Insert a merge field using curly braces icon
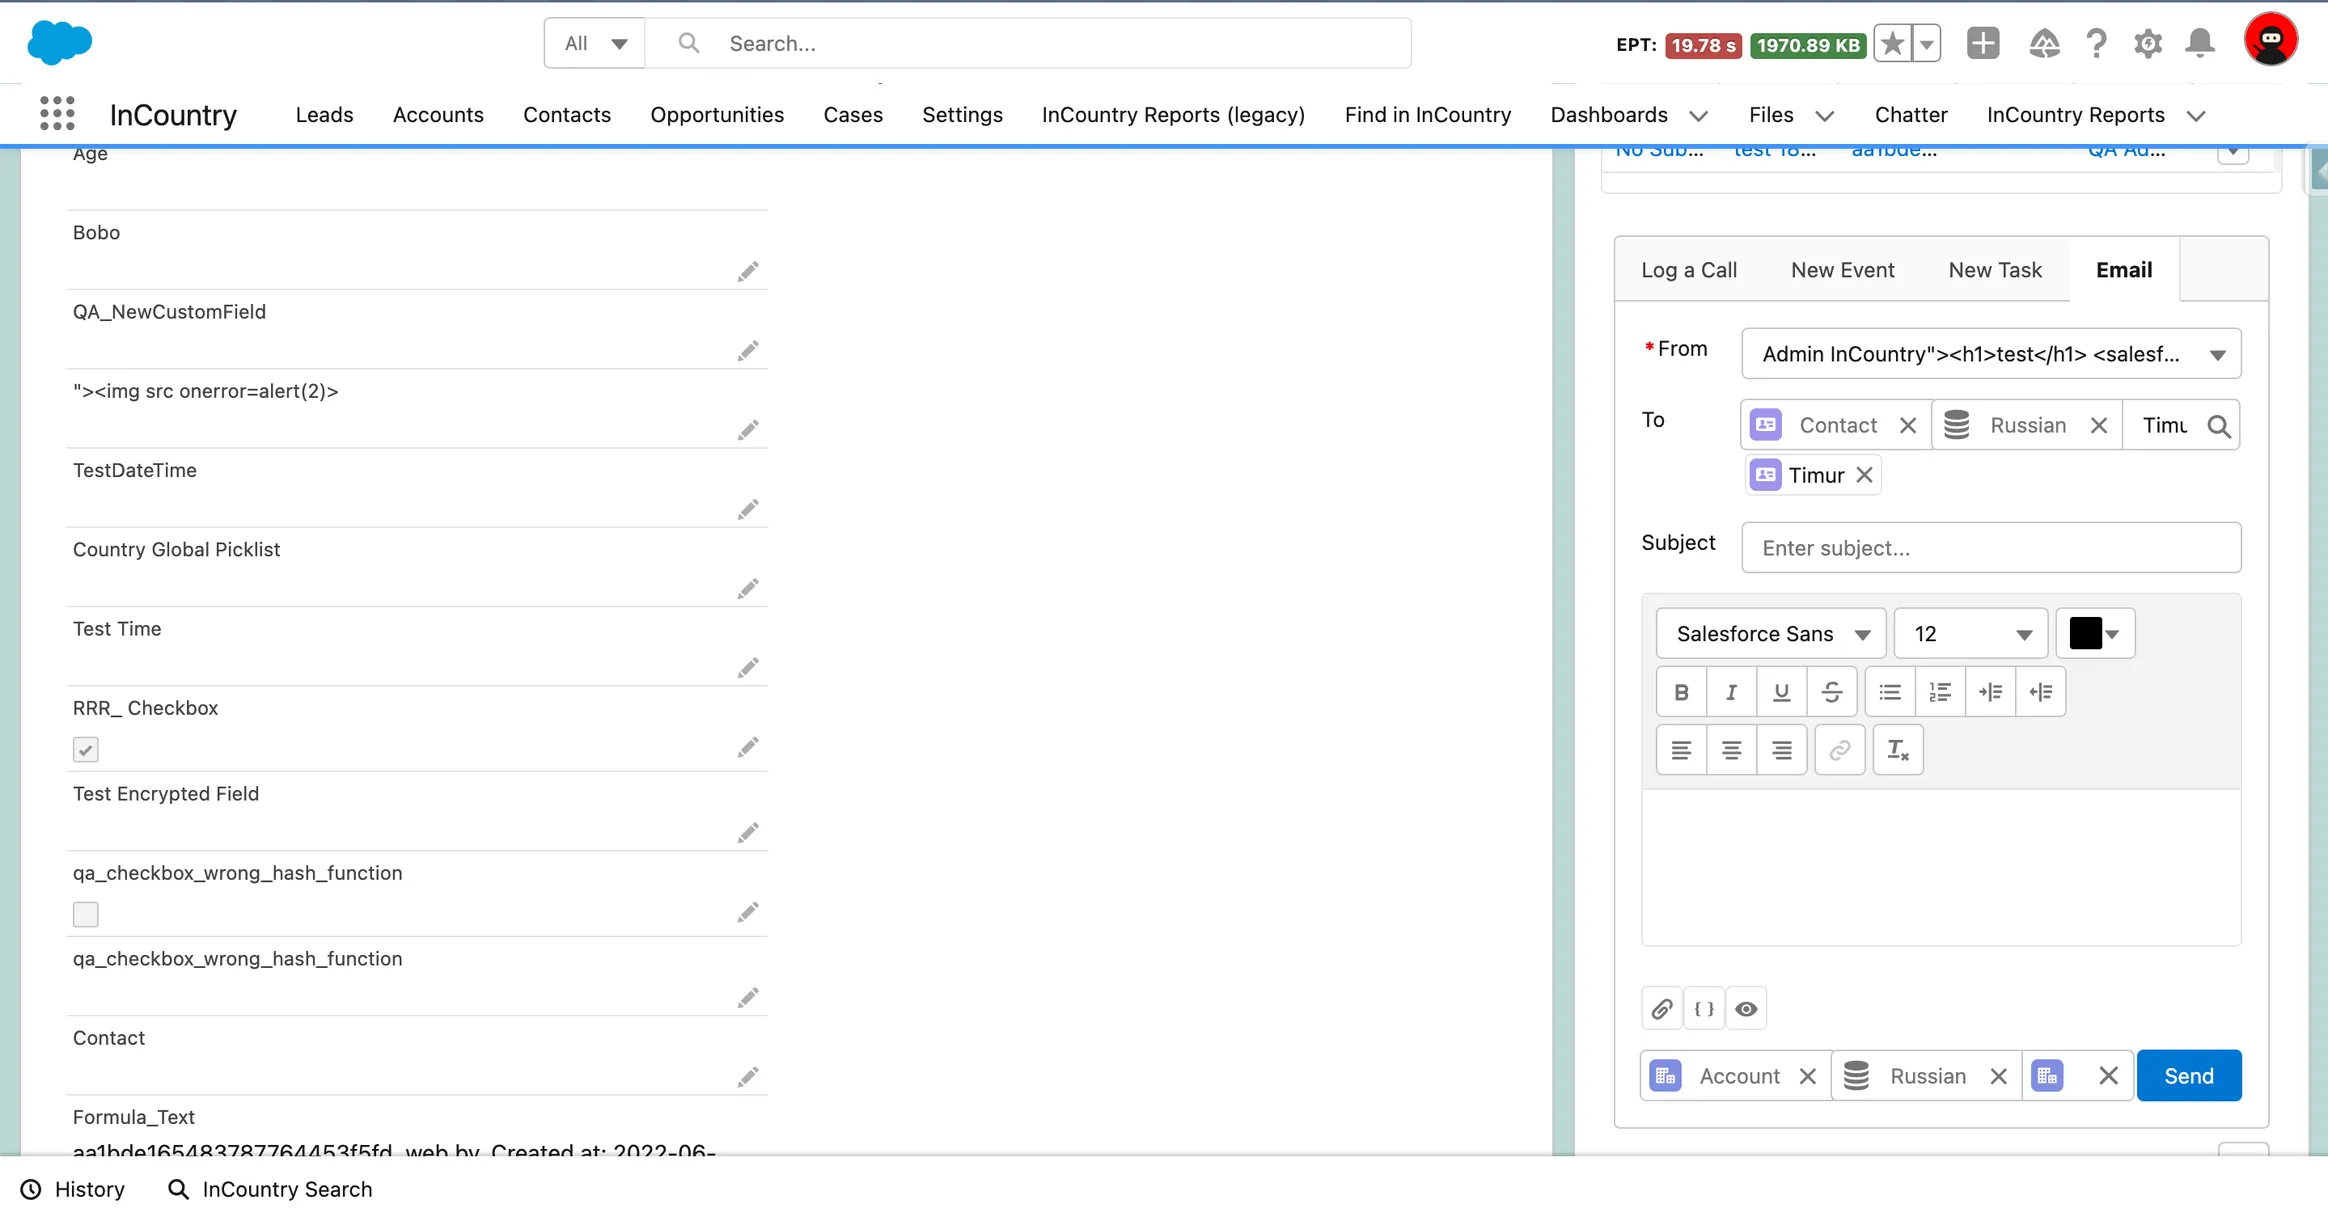This screenshot has width=2328, height=1221. [1703, 1008]
